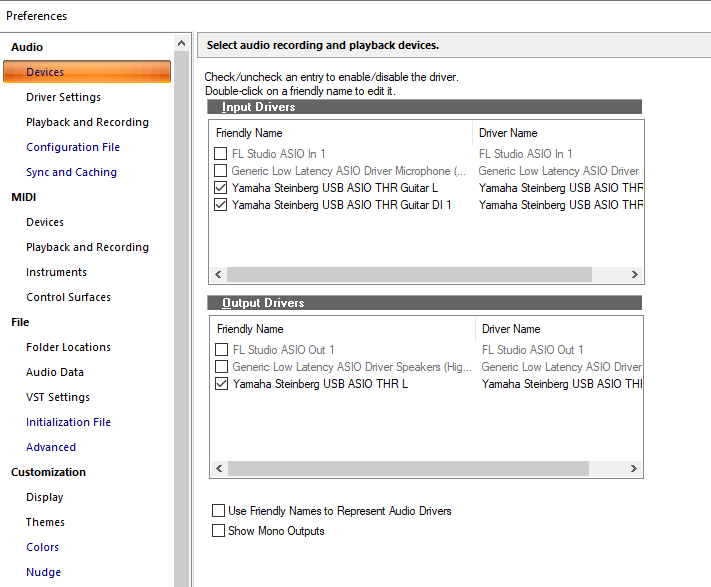The height and width of the screenshot is (587, 711).
Task: Uncheck Yamaha Steinberg THR Guitar DI 1 input
Action: pos(221,205)
